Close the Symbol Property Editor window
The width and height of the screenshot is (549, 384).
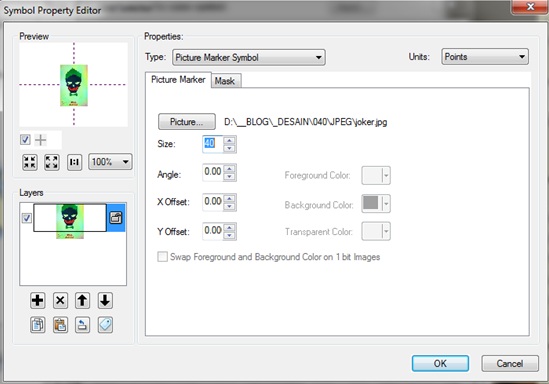click(x=530, y=7)
